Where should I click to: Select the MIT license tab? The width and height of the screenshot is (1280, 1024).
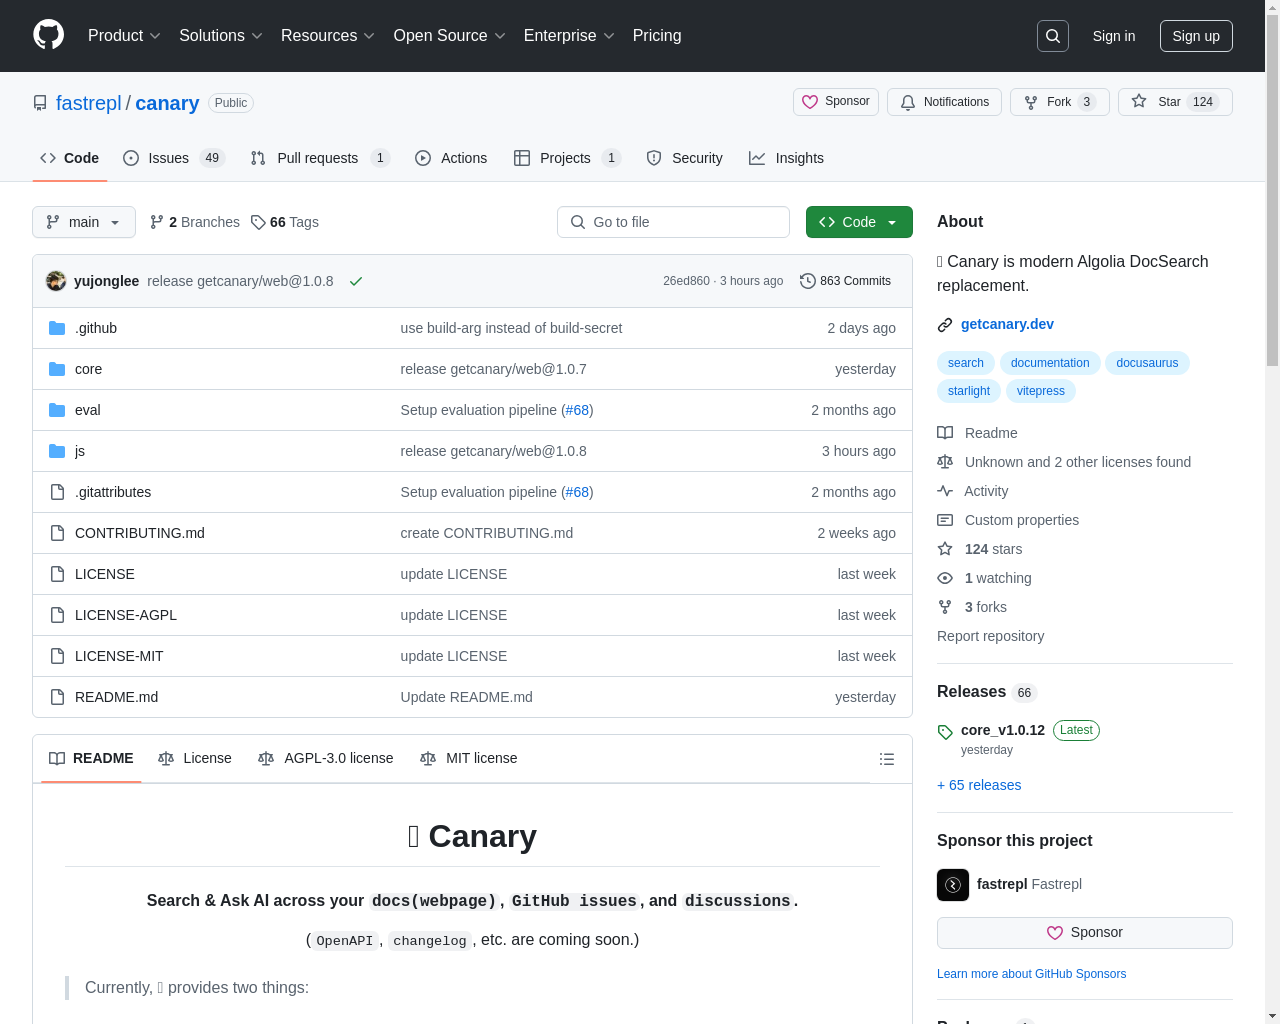click(x=469, y=758)
